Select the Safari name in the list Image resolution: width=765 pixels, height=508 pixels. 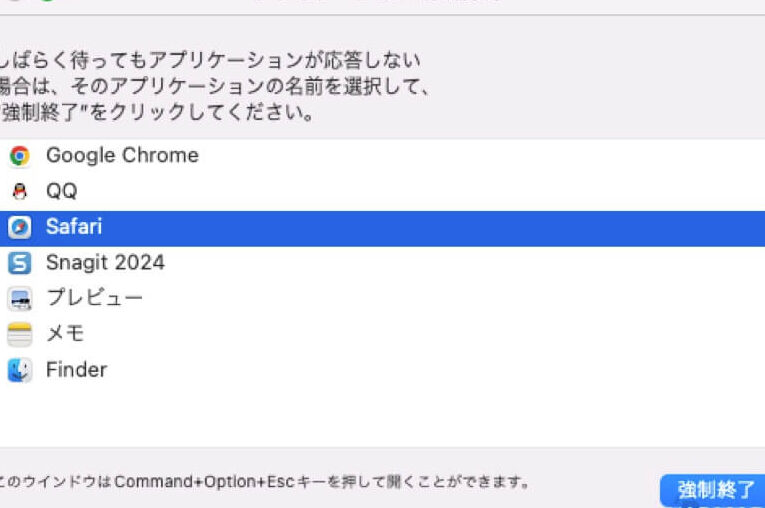coord(74,228)
